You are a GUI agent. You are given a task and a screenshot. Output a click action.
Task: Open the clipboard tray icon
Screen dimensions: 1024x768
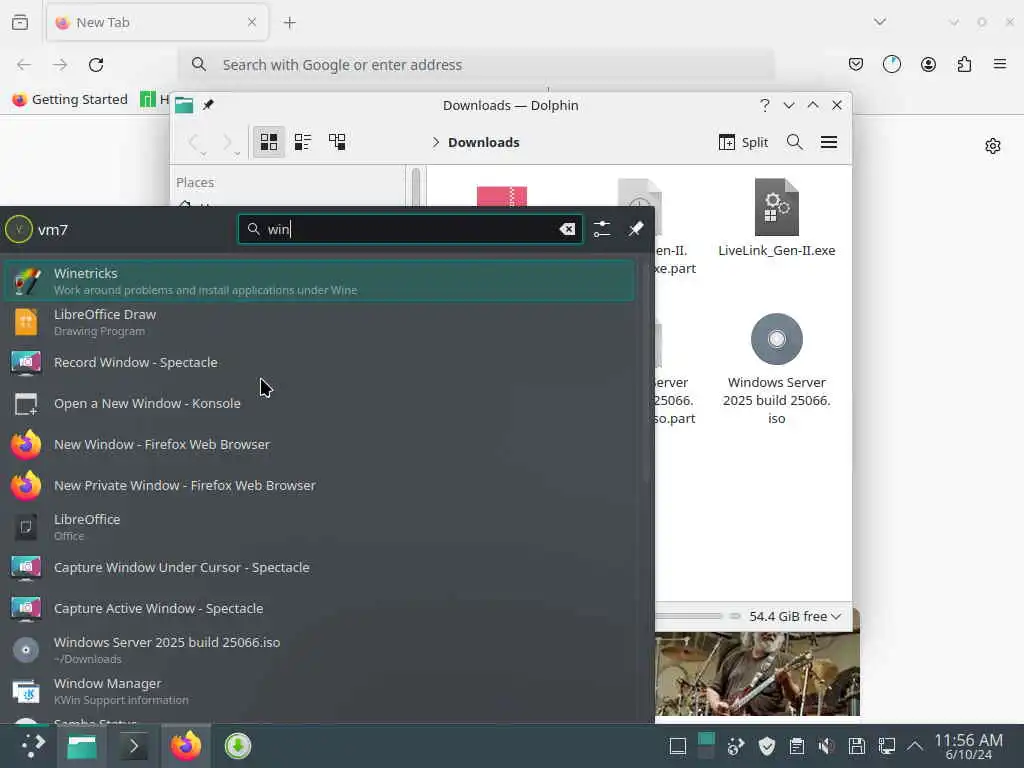point(797,746)
